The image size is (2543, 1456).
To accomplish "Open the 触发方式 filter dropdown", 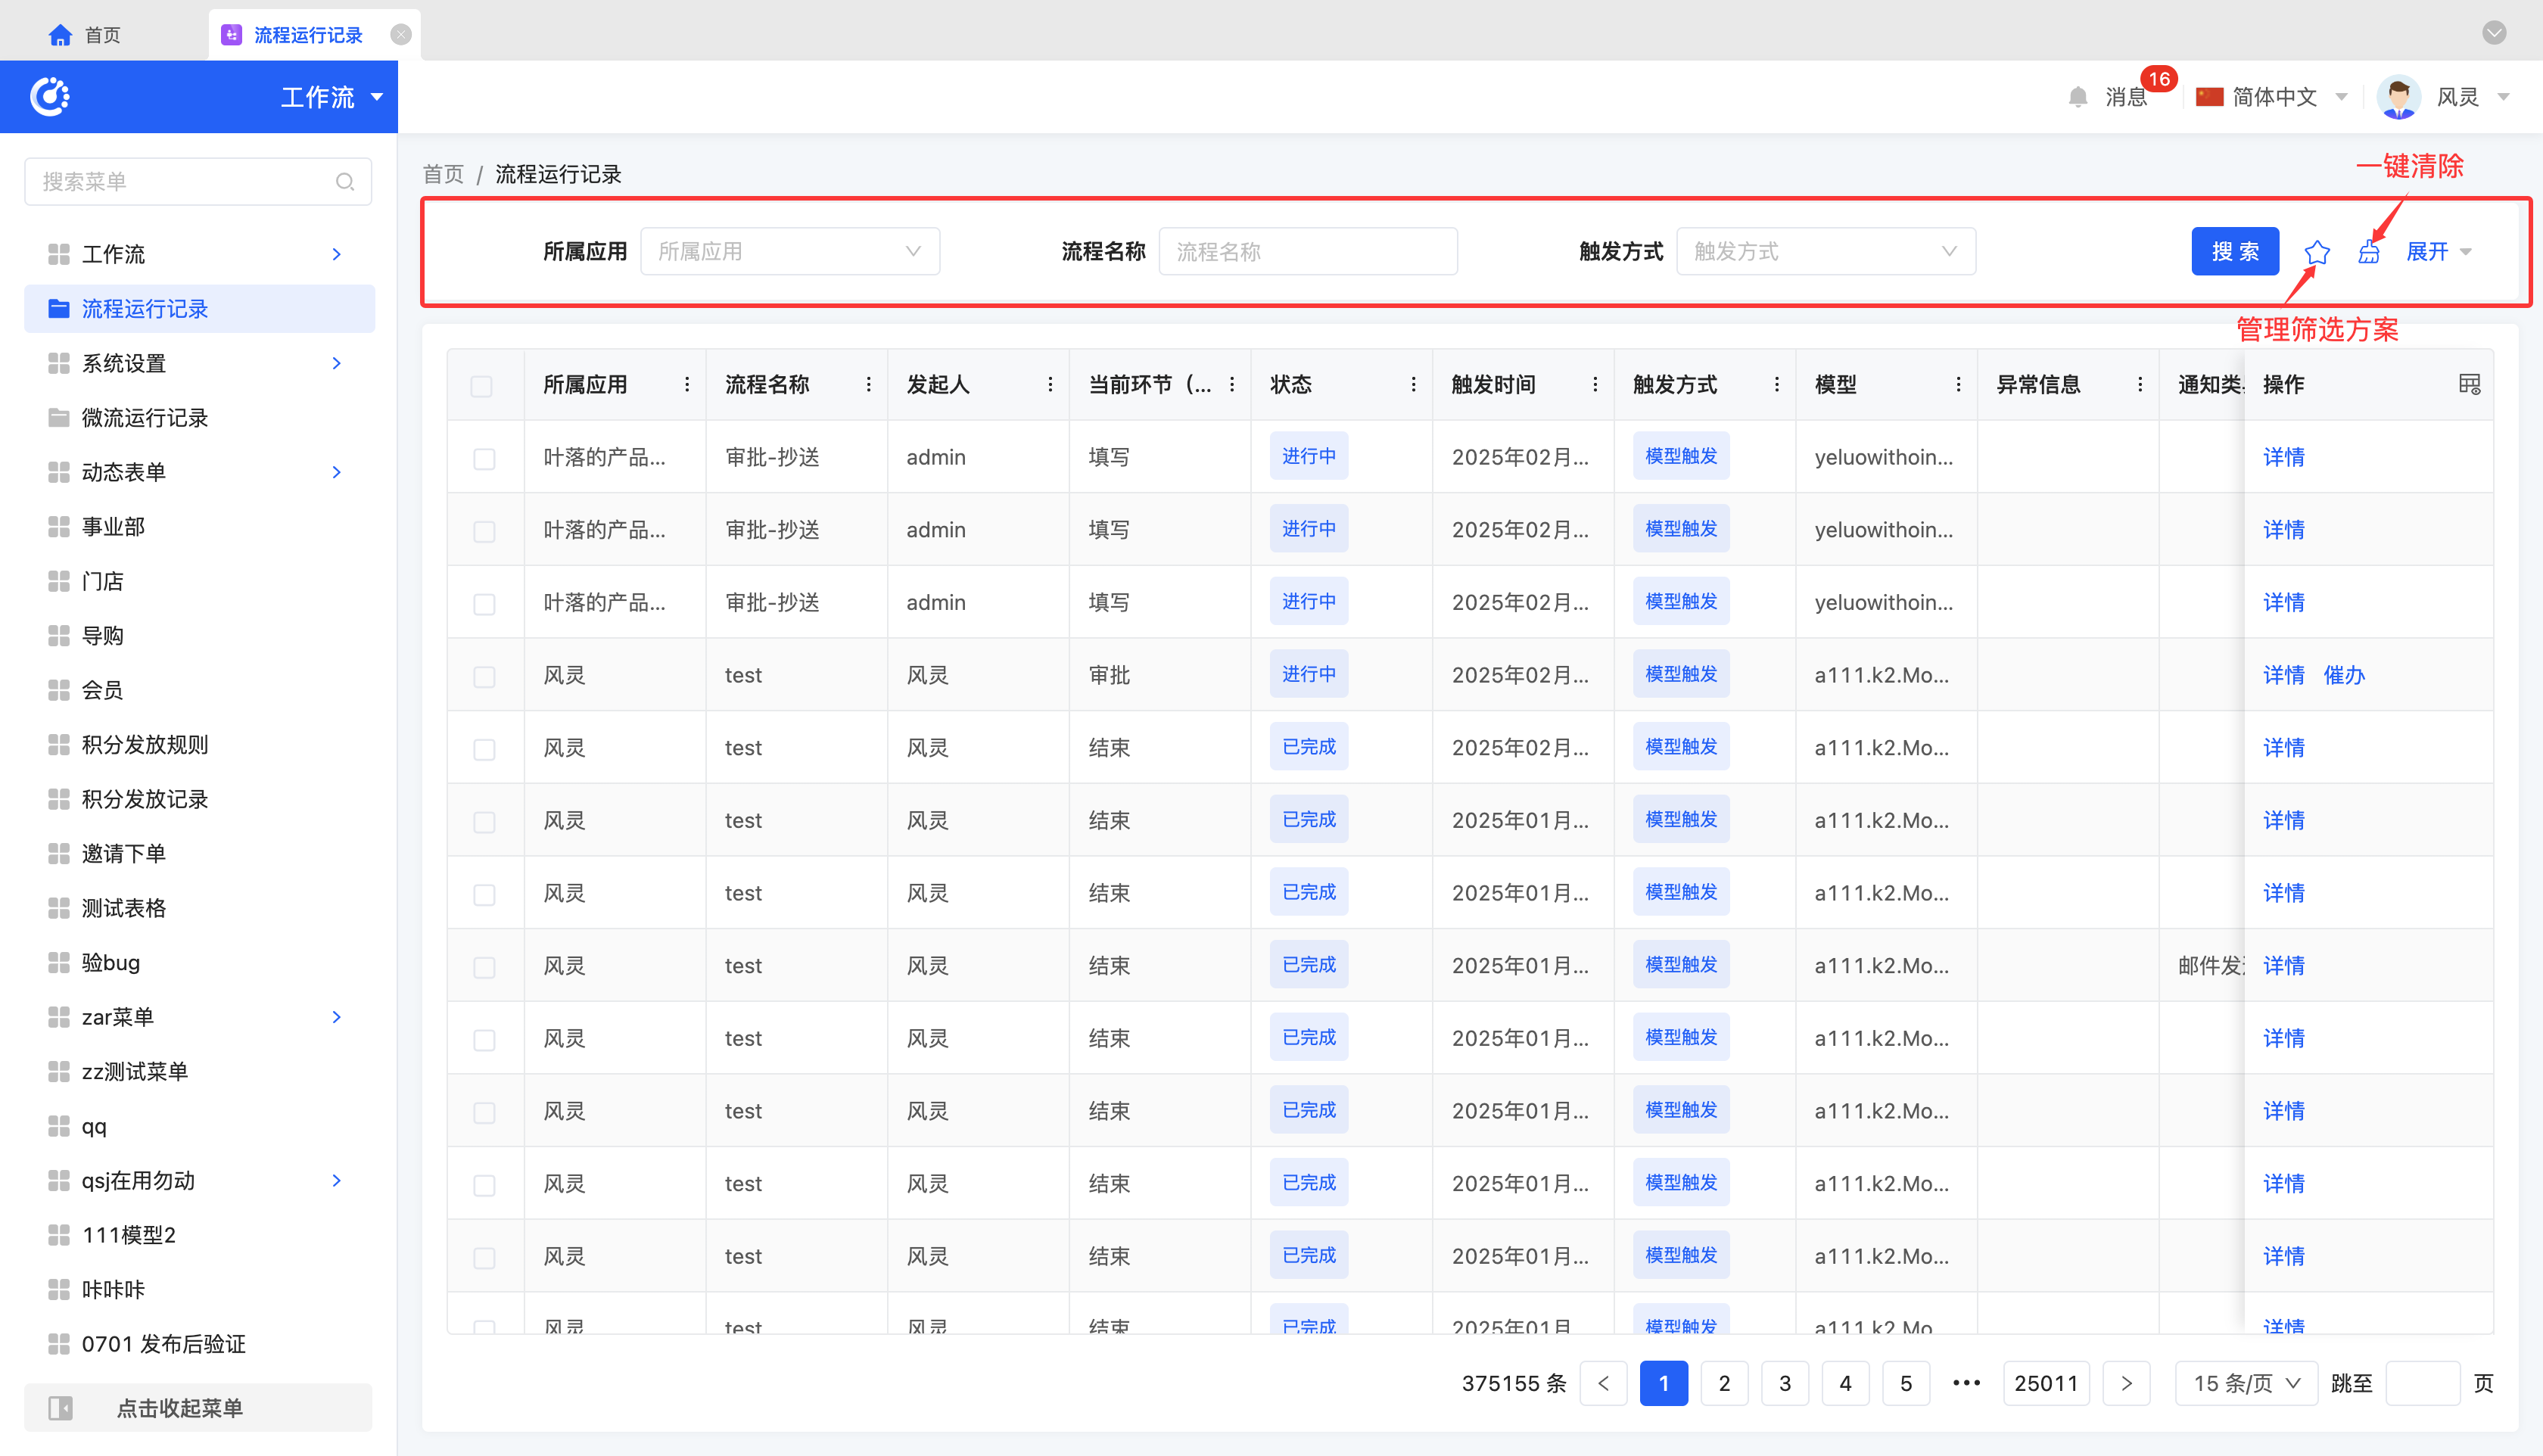I will click(1825, 252).
